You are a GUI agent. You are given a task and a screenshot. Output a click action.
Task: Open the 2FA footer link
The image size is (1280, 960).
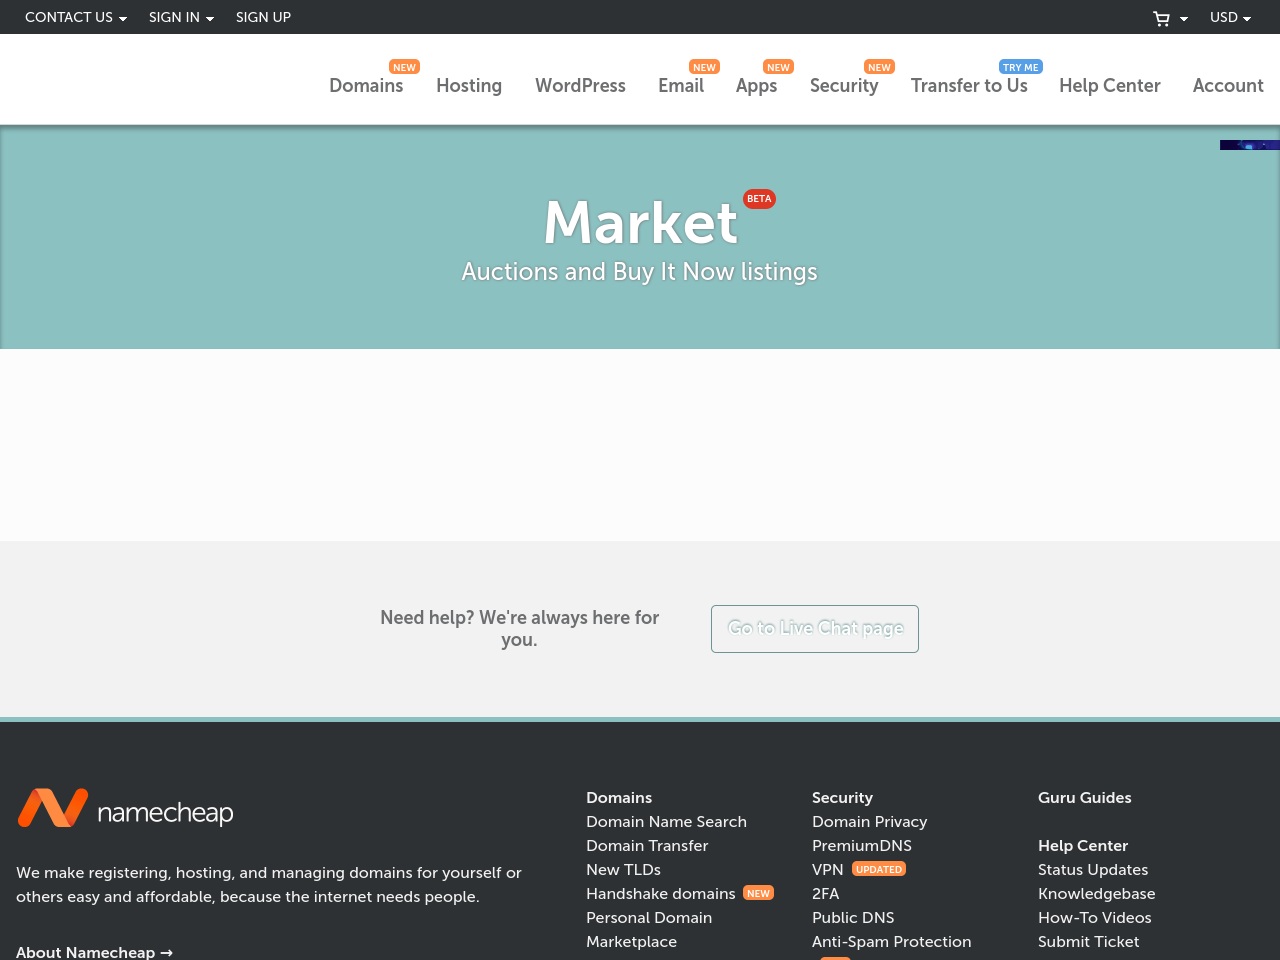click(x=825, y=894)
